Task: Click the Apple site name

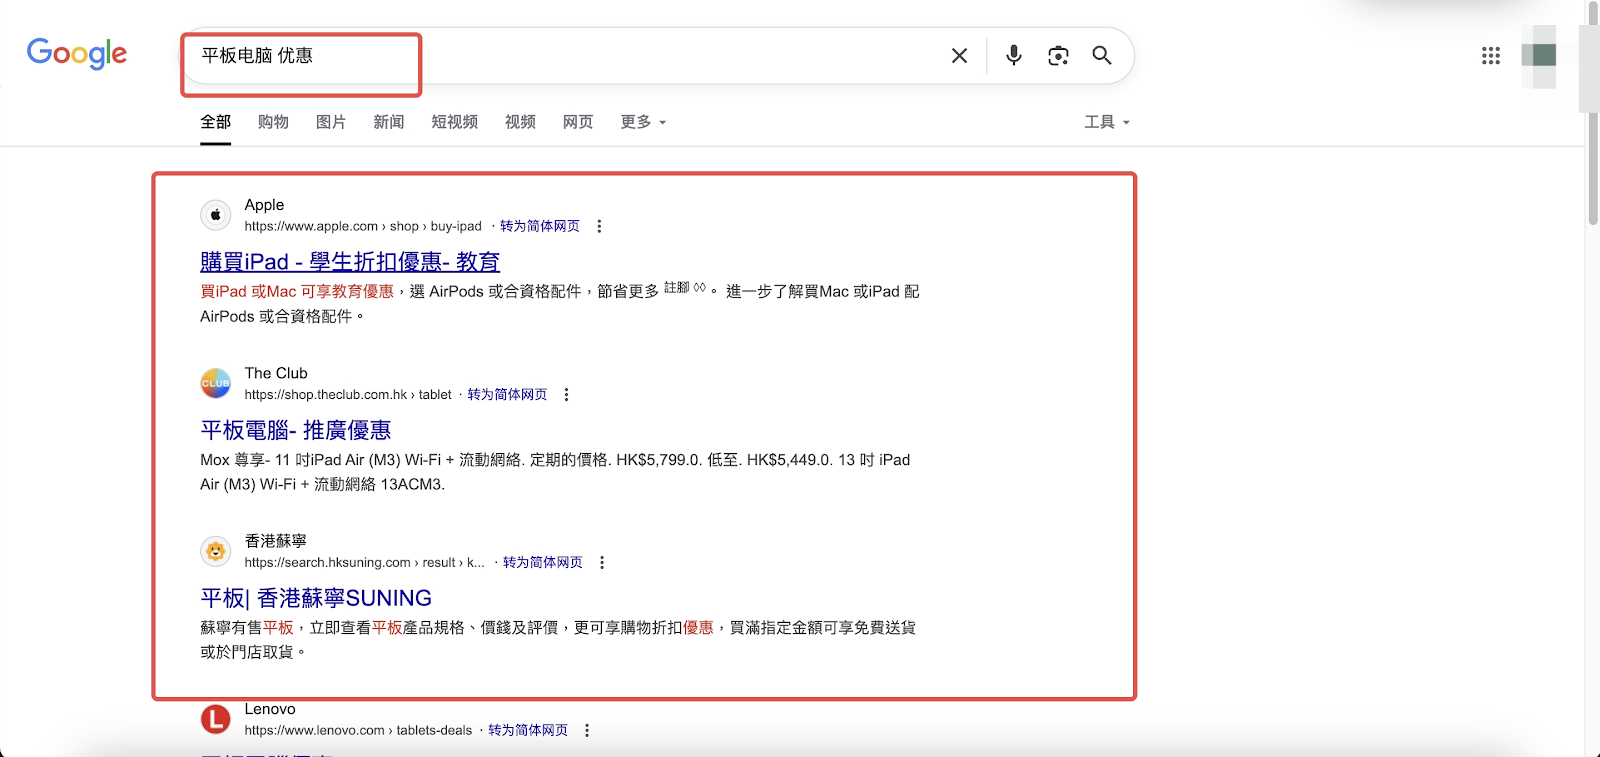Action: pos(264,205)
